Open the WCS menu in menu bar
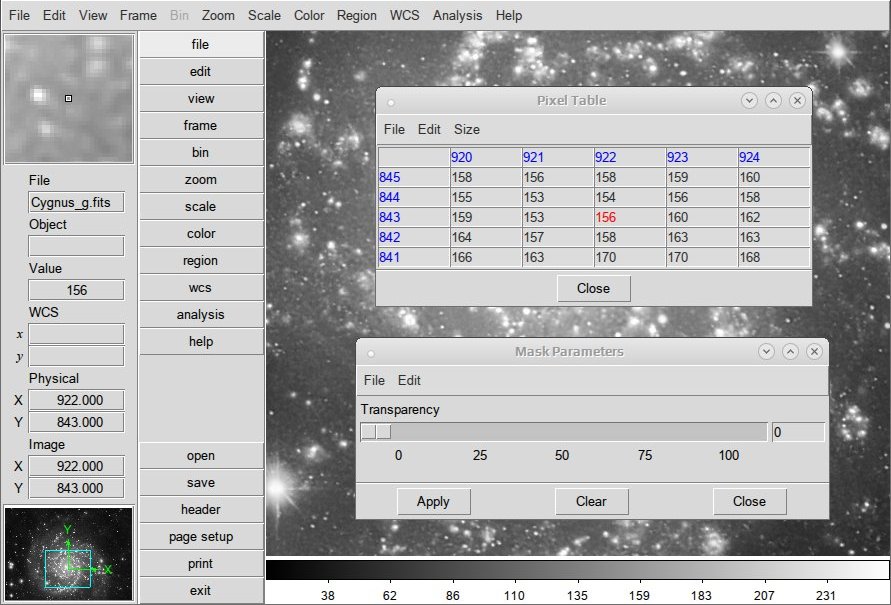 tap(405, 15)
